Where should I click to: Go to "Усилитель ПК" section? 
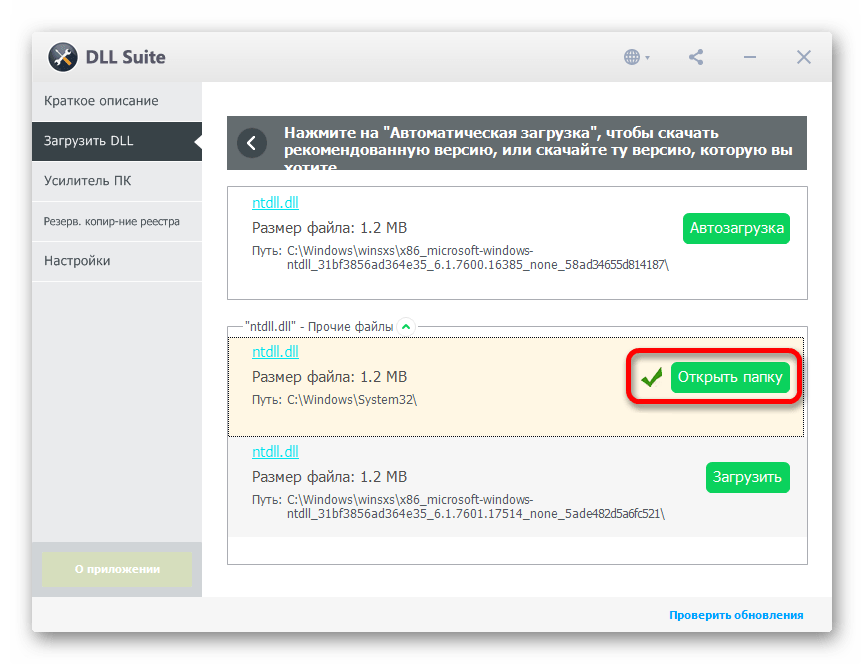coord(88,181)
